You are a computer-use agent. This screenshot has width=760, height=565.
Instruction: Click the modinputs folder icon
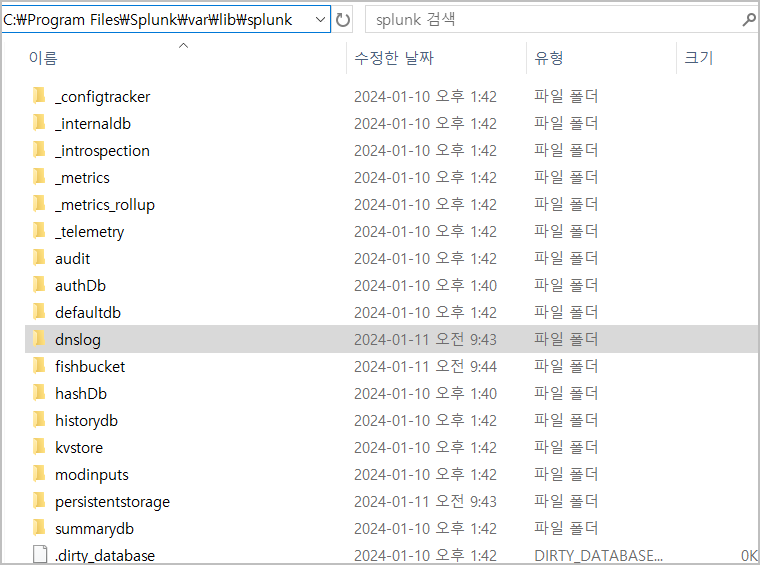(39, 474)
